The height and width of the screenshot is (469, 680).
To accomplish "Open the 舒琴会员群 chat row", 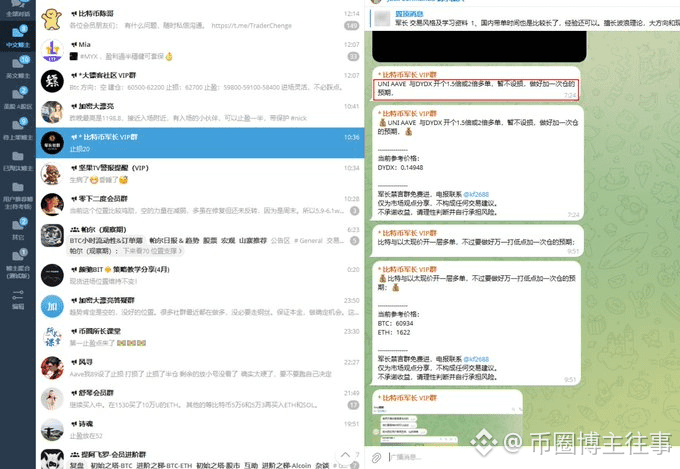I will 200,399.
